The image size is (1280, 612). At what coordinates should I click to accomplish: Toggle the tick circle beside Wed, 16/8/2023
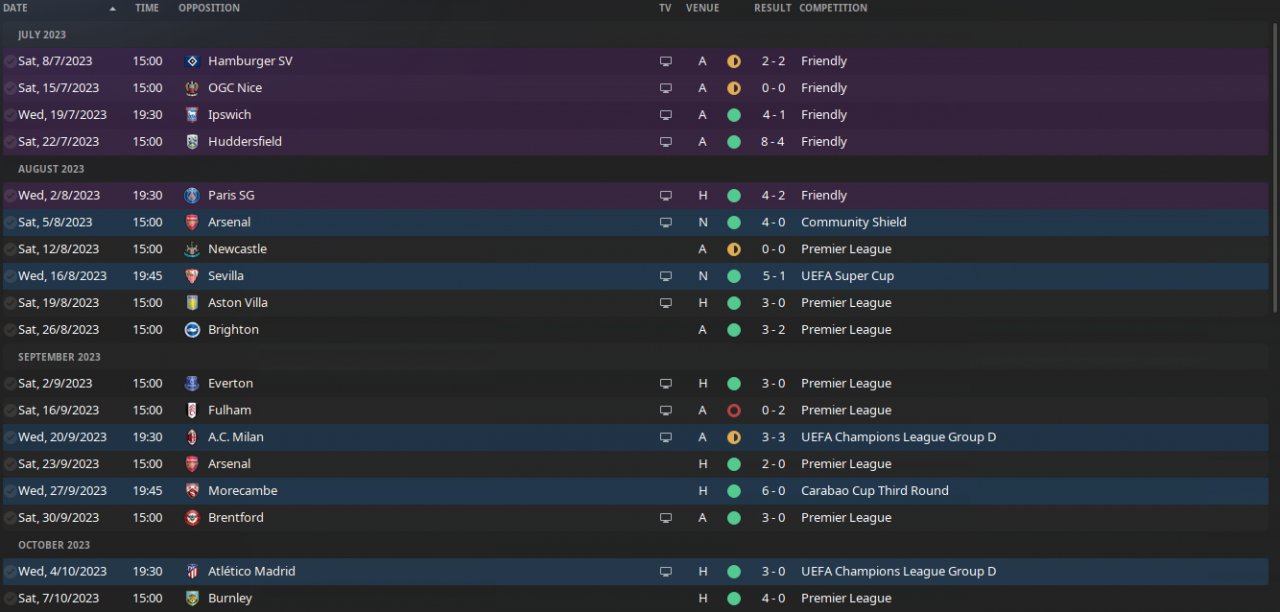tap(10, 276)
